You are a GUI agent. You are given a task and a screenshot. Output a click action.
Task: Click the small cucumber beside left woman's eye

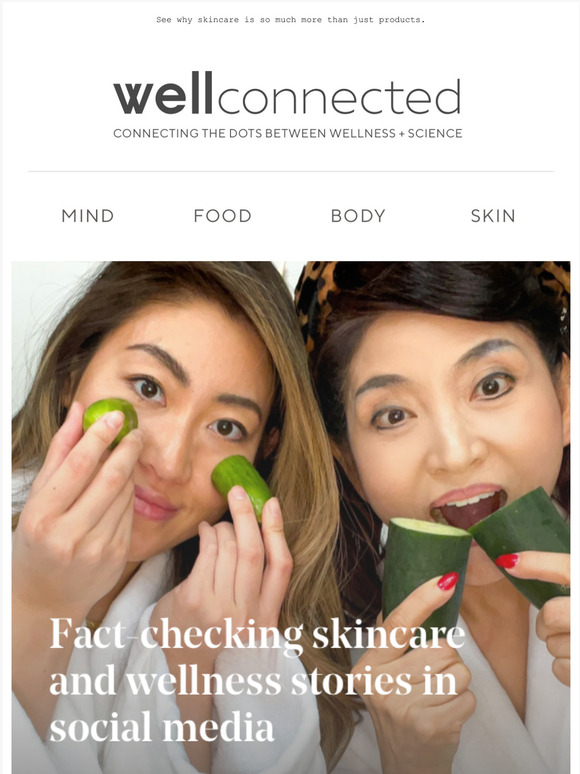pyautogui.click(x=110, y=422)
